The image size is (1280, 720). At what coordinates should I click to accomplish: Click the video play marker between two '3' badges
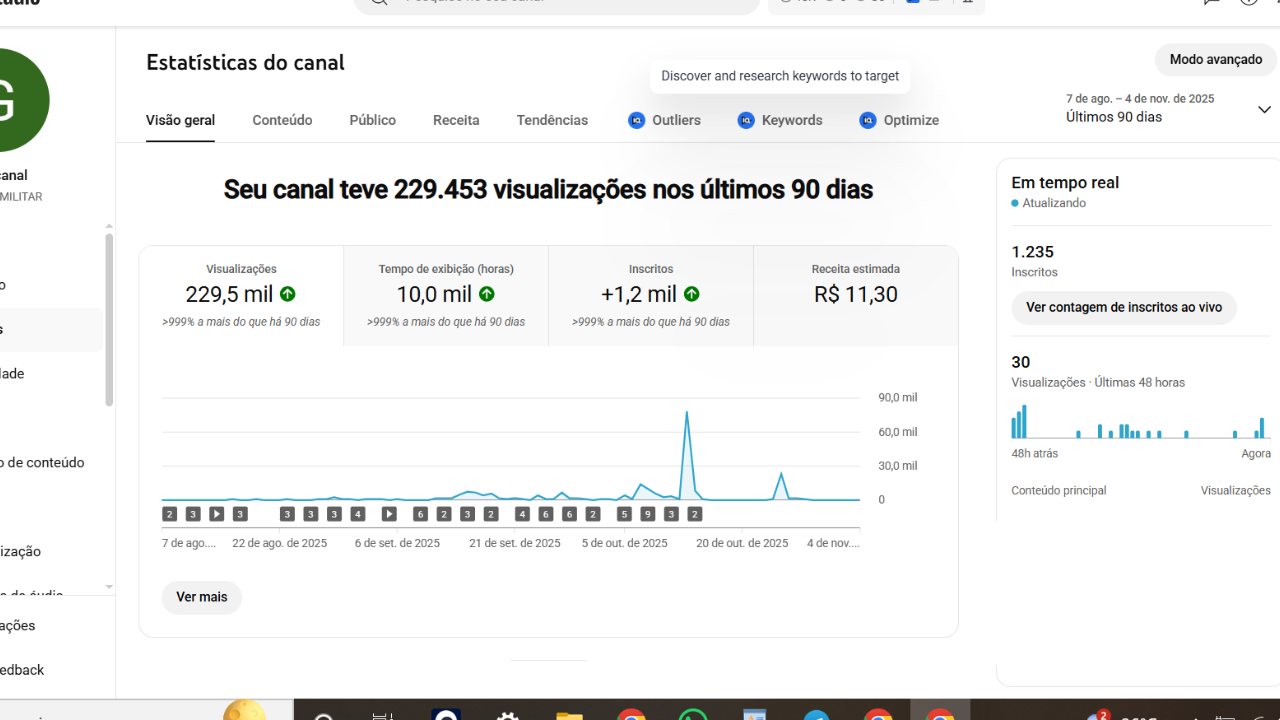216,514
